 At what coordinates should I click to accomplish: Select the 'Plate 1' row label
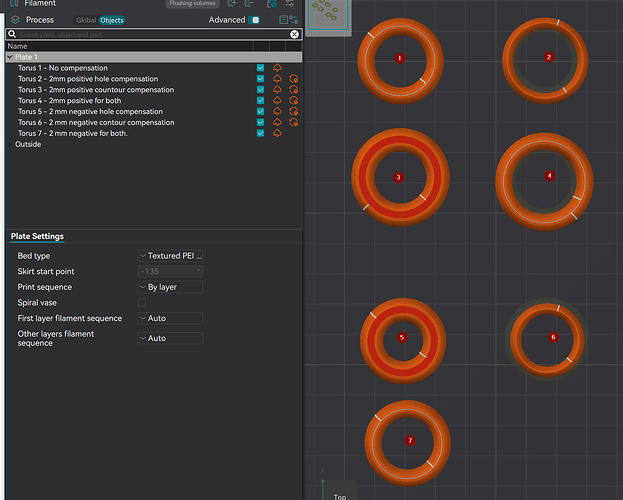click(26, 57)
